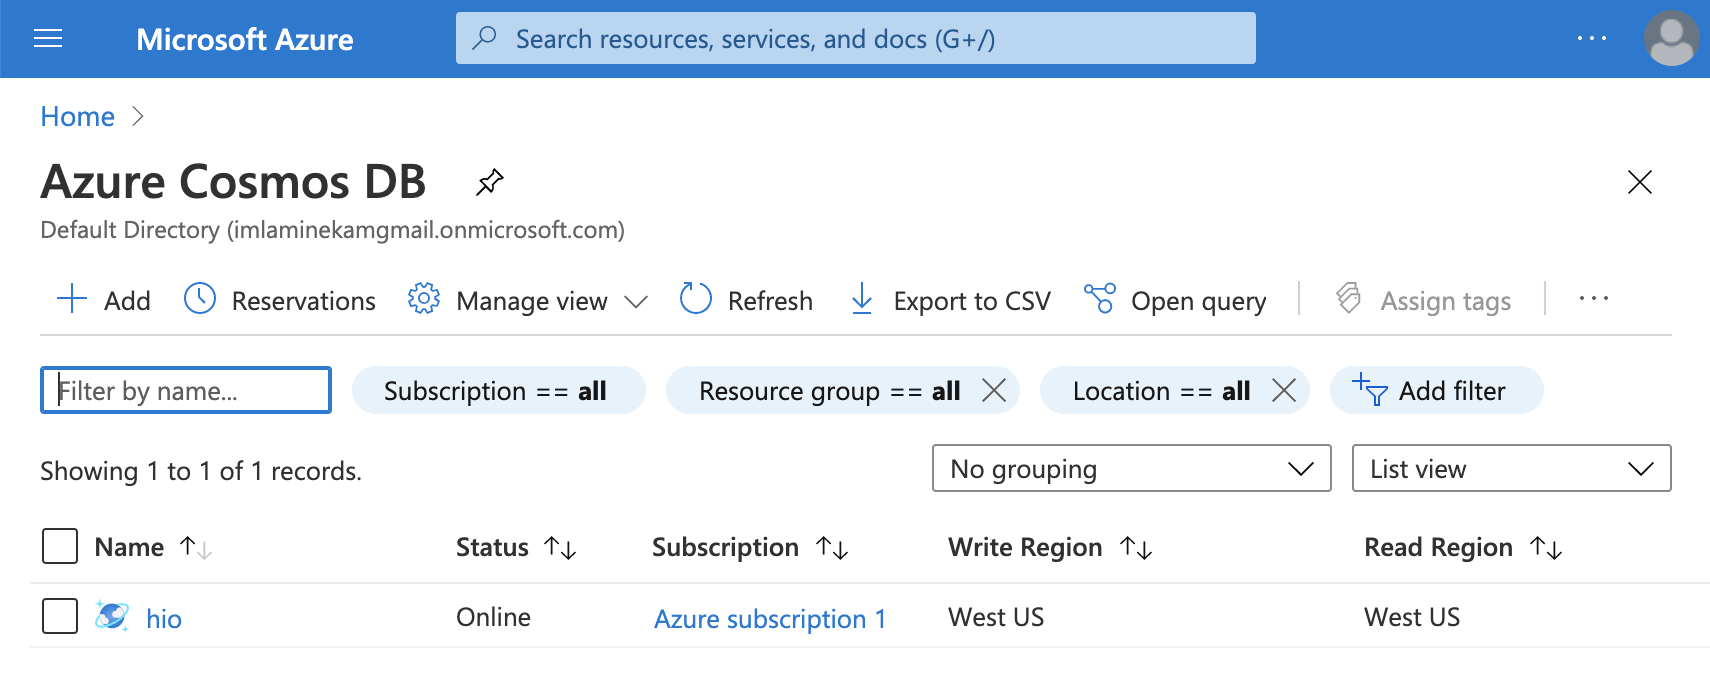Click Refresh in the toolbar
The width and height of the screenshot is (1710, 674).
click(746, 300)
